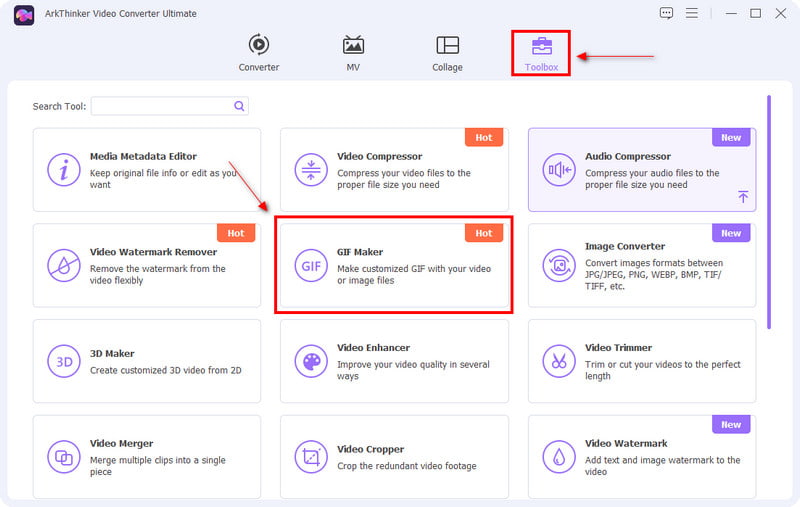Image resolution: width=800 pixels, height=507 pixels.
Task: Click text "Improve your video quality in several ways"
Action: click(x=413, y=370)
